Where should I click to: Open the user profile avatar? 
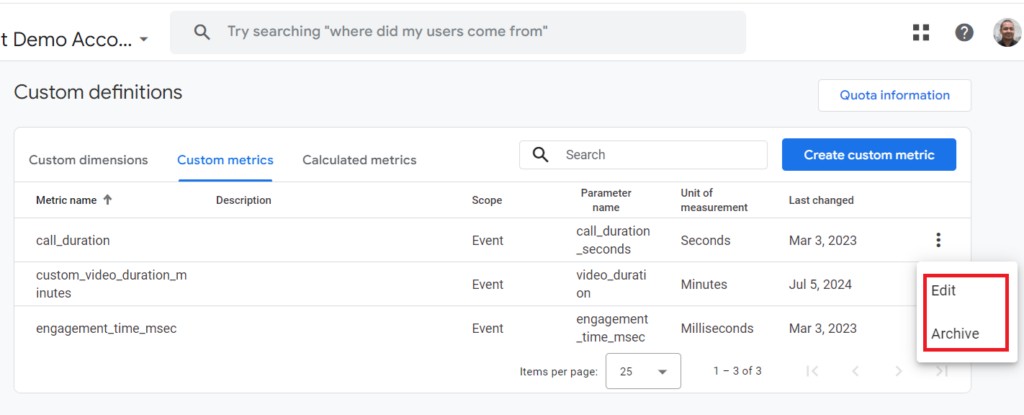[x=1006, y=32]
